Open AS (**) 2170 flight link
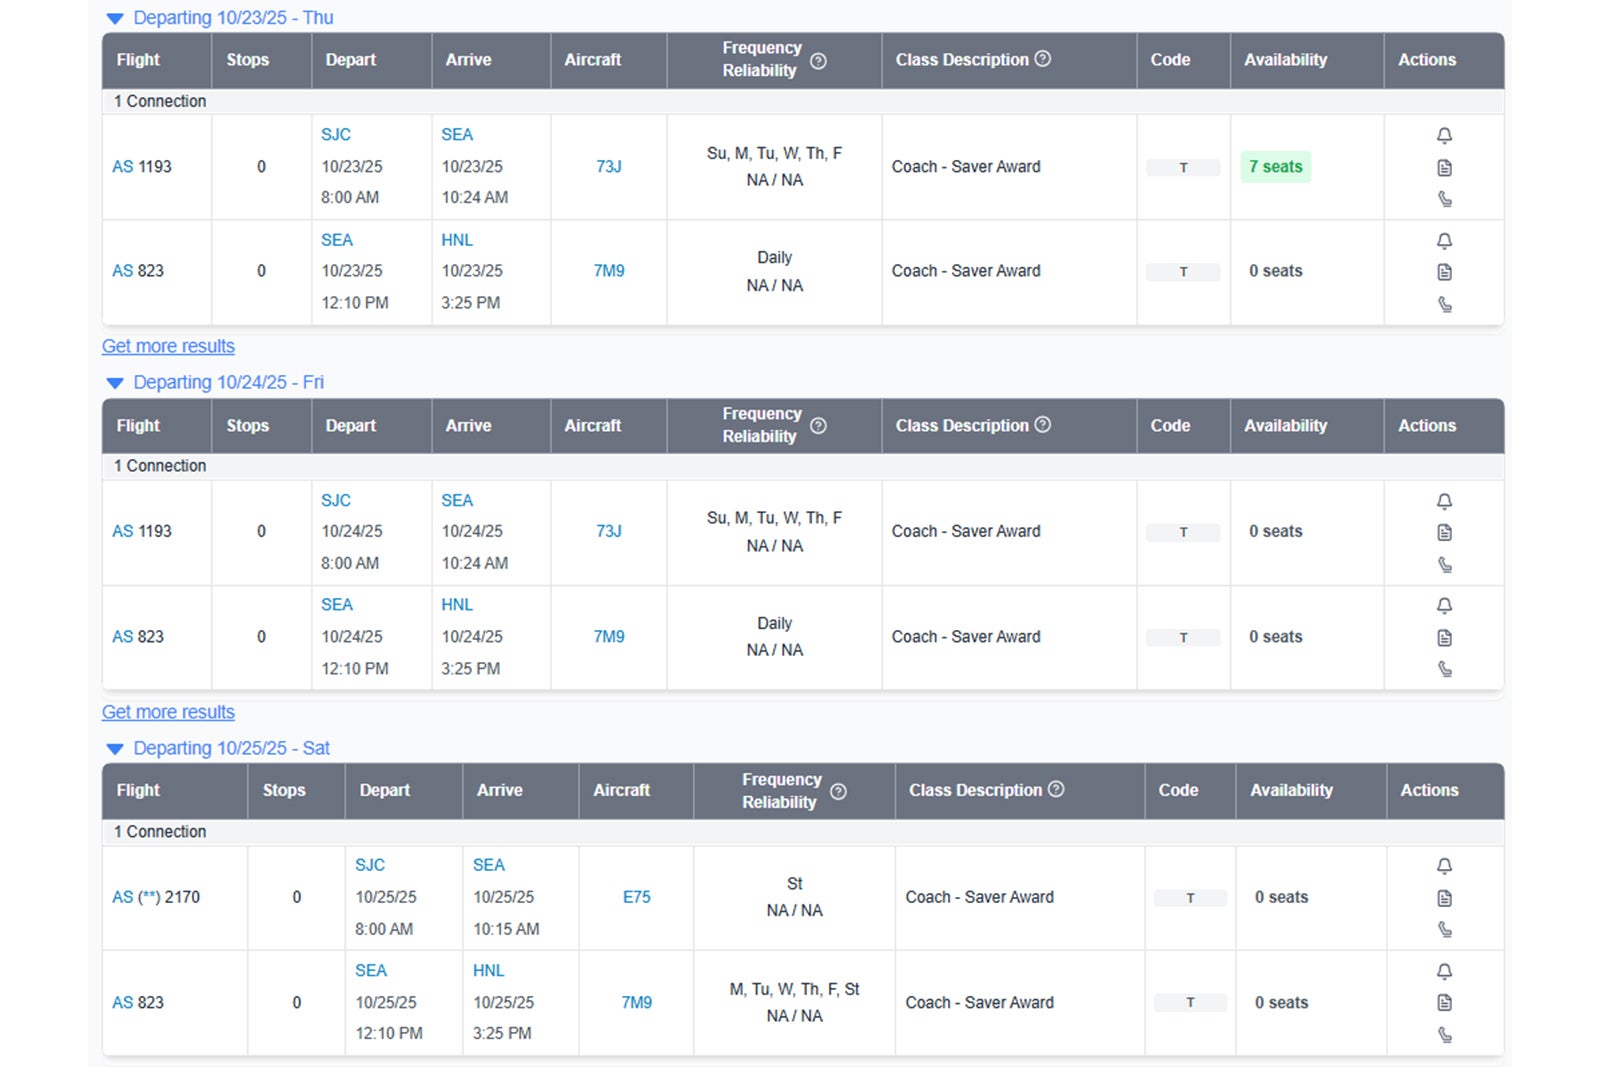1600x1067 pixels. [x=156, y=897]
